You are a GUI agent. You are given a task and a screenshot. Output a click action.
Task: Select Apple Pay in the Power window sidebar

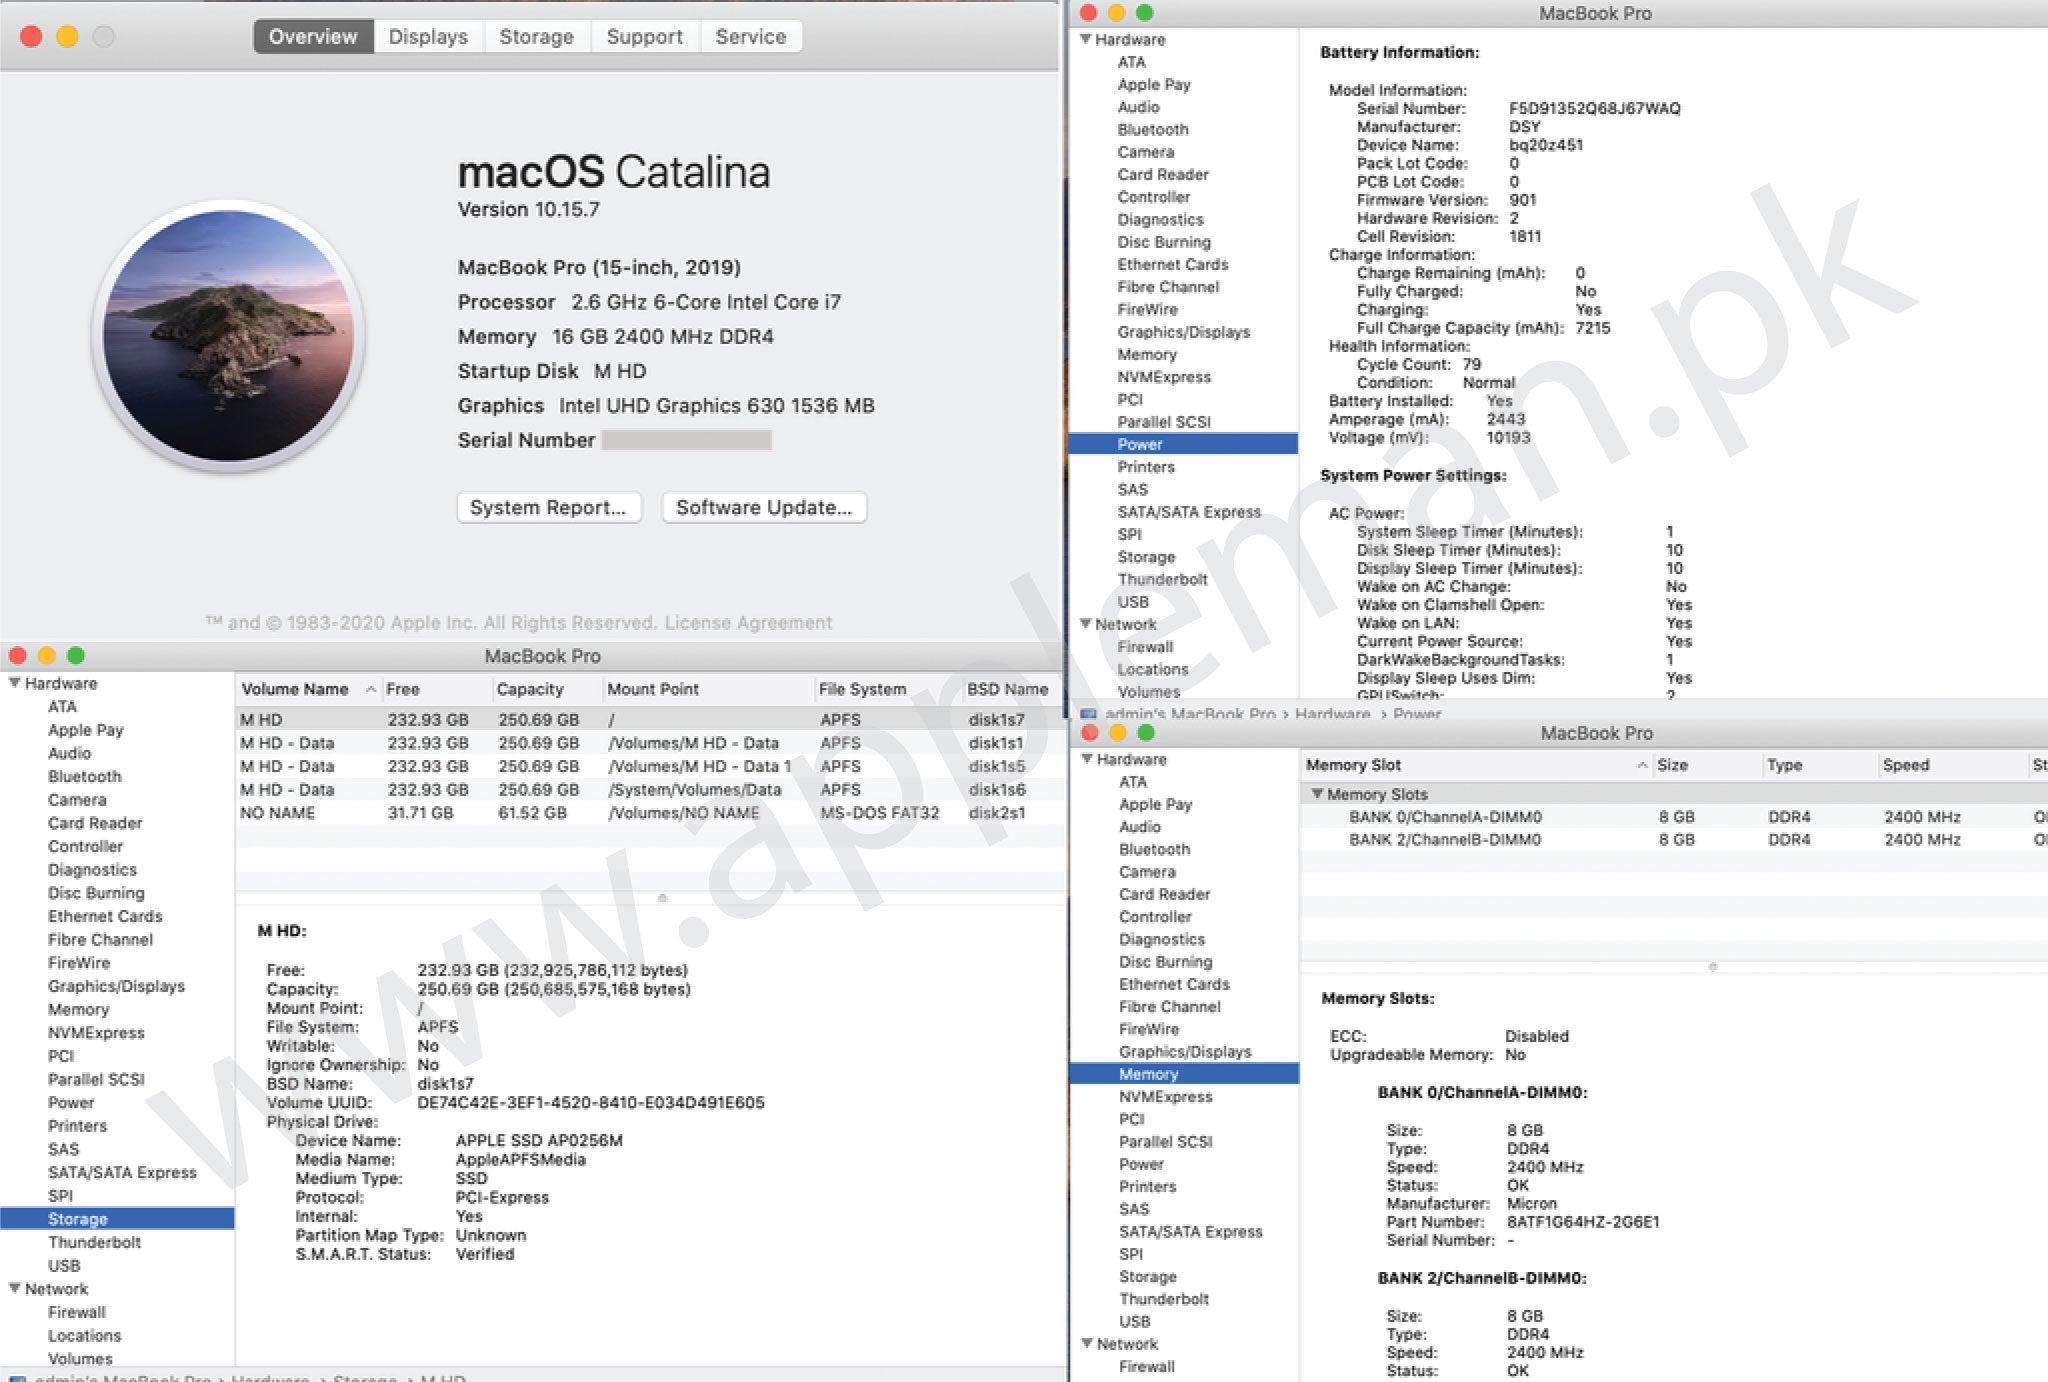point(1154,84)
